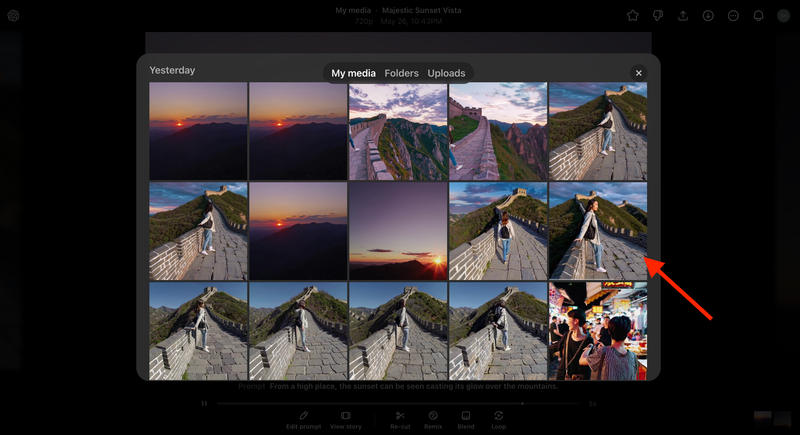Select the first blue-sky Great Wall thumbnail in the bottom row

(198, 331)
